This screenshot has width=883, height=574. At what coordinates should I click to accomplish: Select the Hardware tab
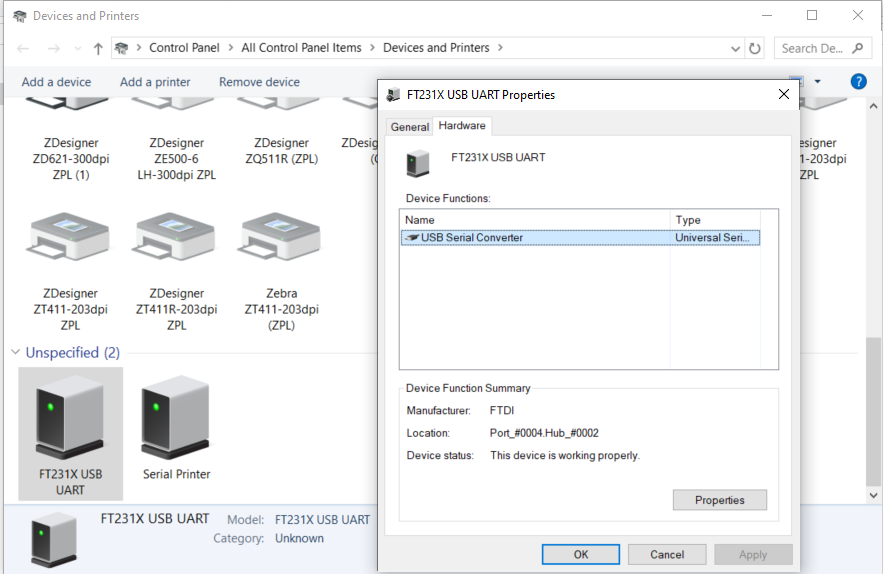pos(462,126)
